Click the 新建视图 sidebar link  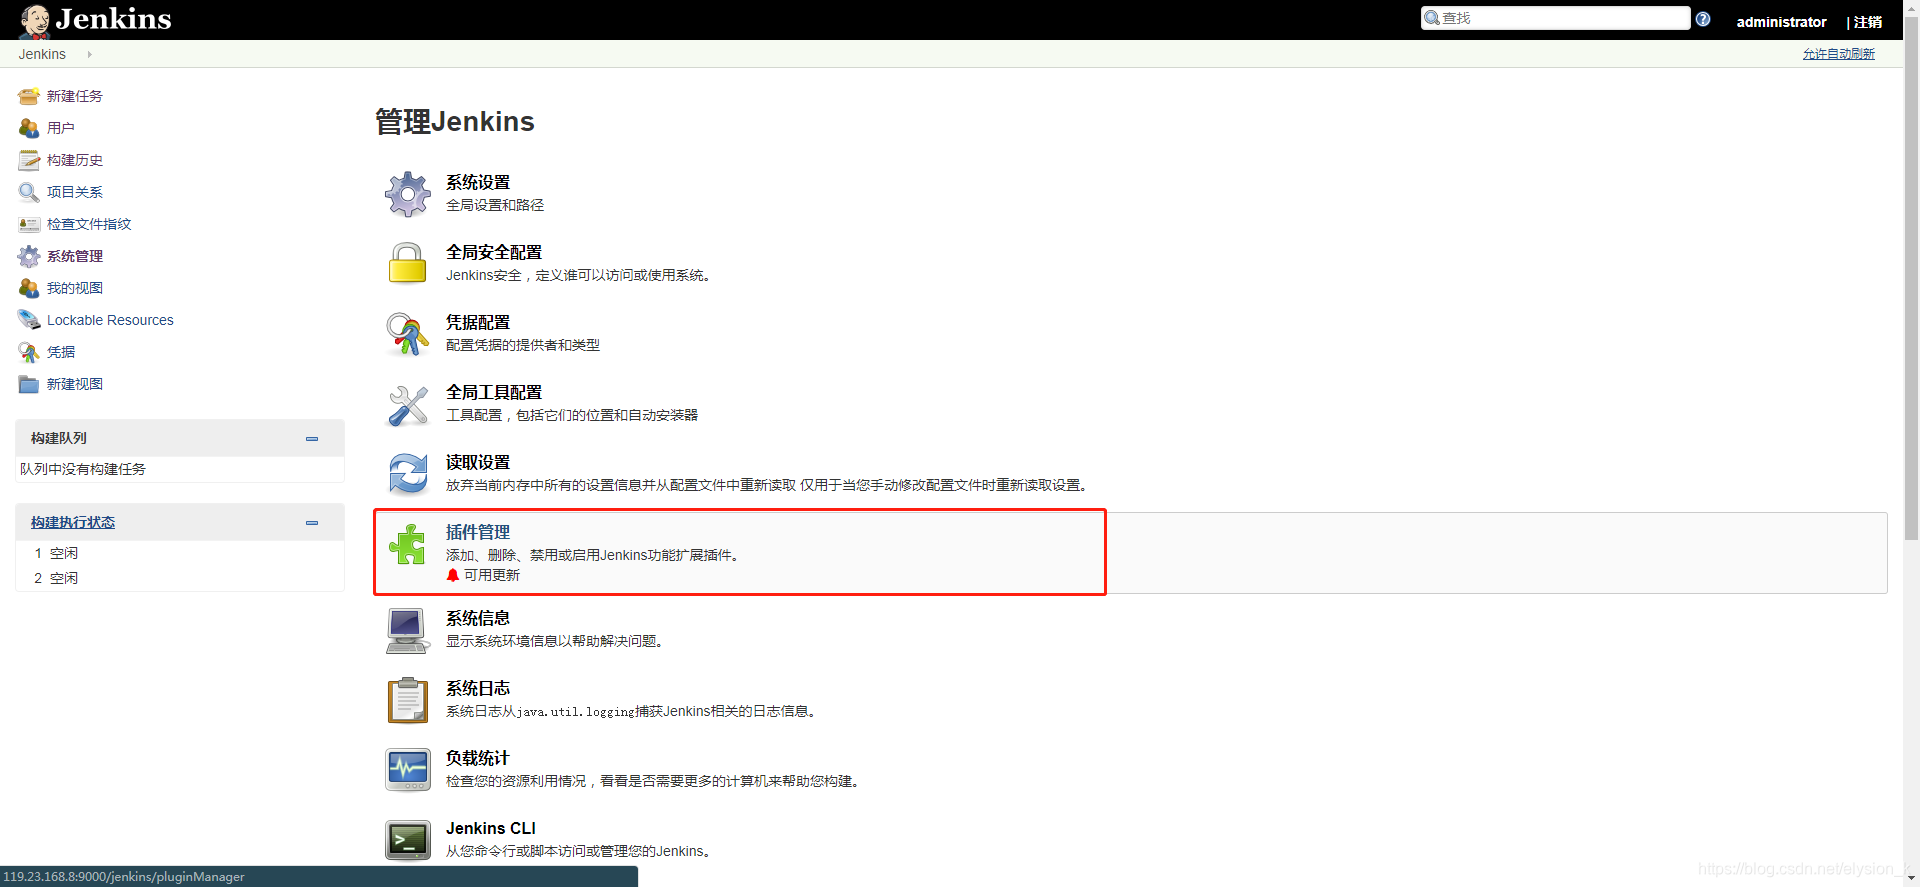pos(75,384)
